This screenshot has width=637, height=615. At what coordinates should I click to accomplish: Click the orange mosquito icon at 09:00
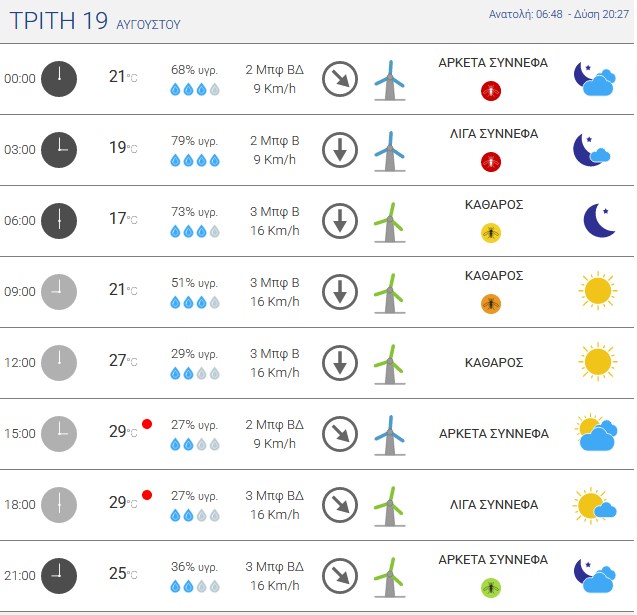click(491, 304)
